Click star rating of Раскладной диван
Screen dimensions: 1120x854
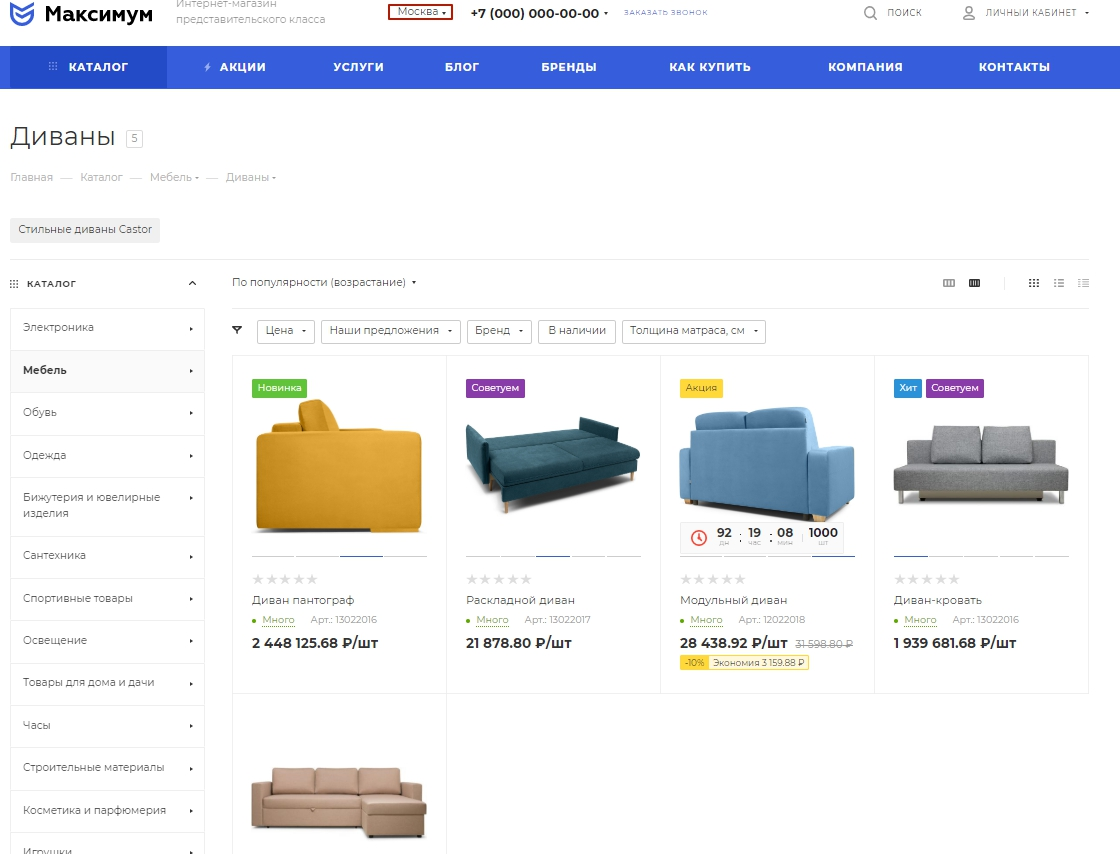[499, 579]
